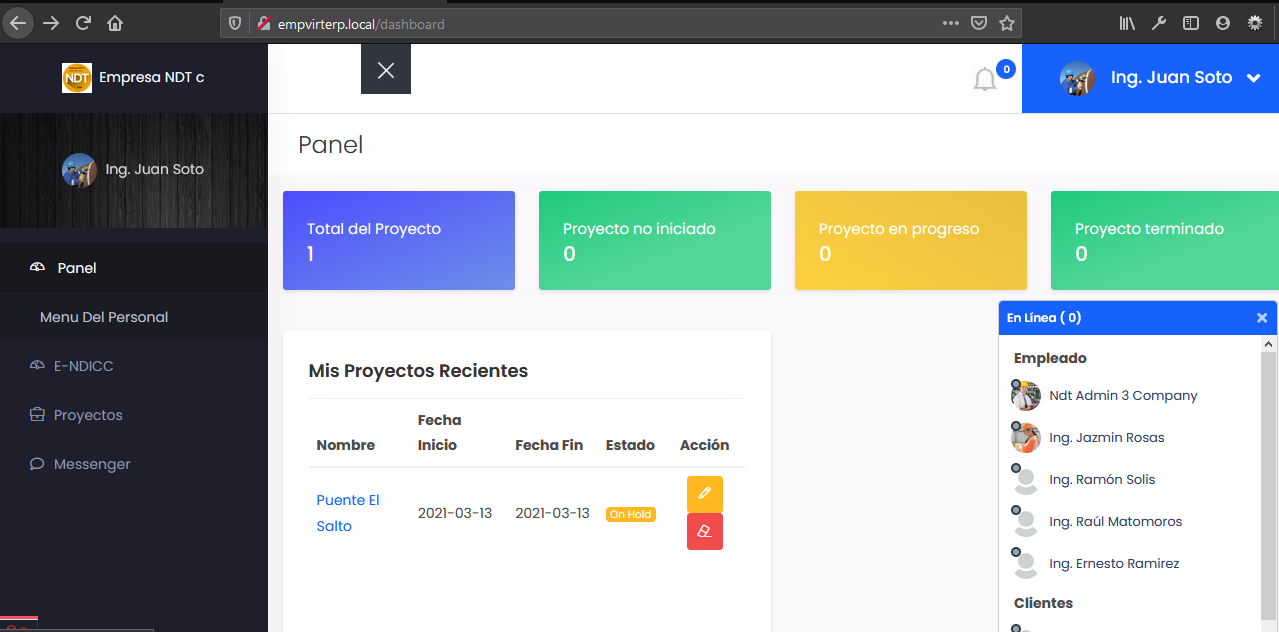Click Menu Del Personal submenu item
The image size is (1279, 632).
pyautogui.click(x=104, y=317)
